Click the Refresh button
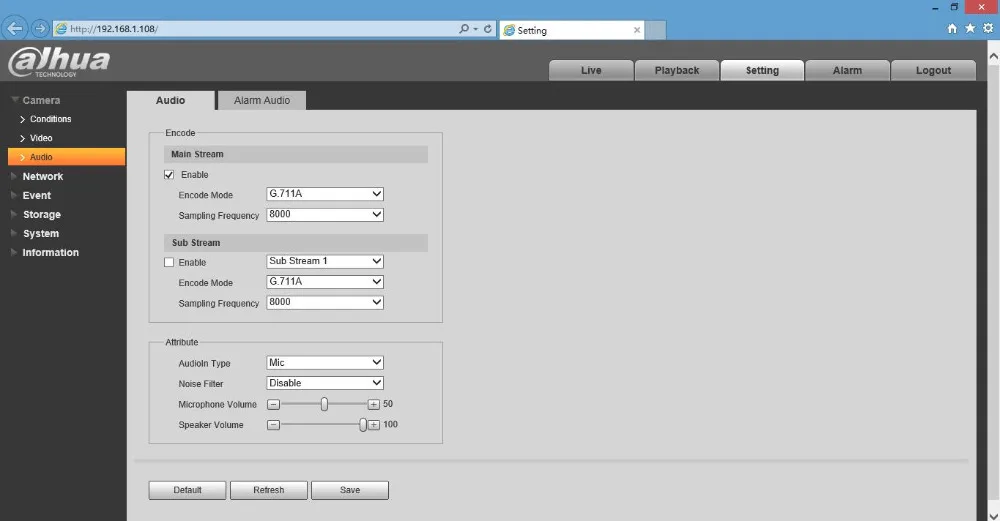This screenshot has height=521, width=1000. tap(268, 490)
